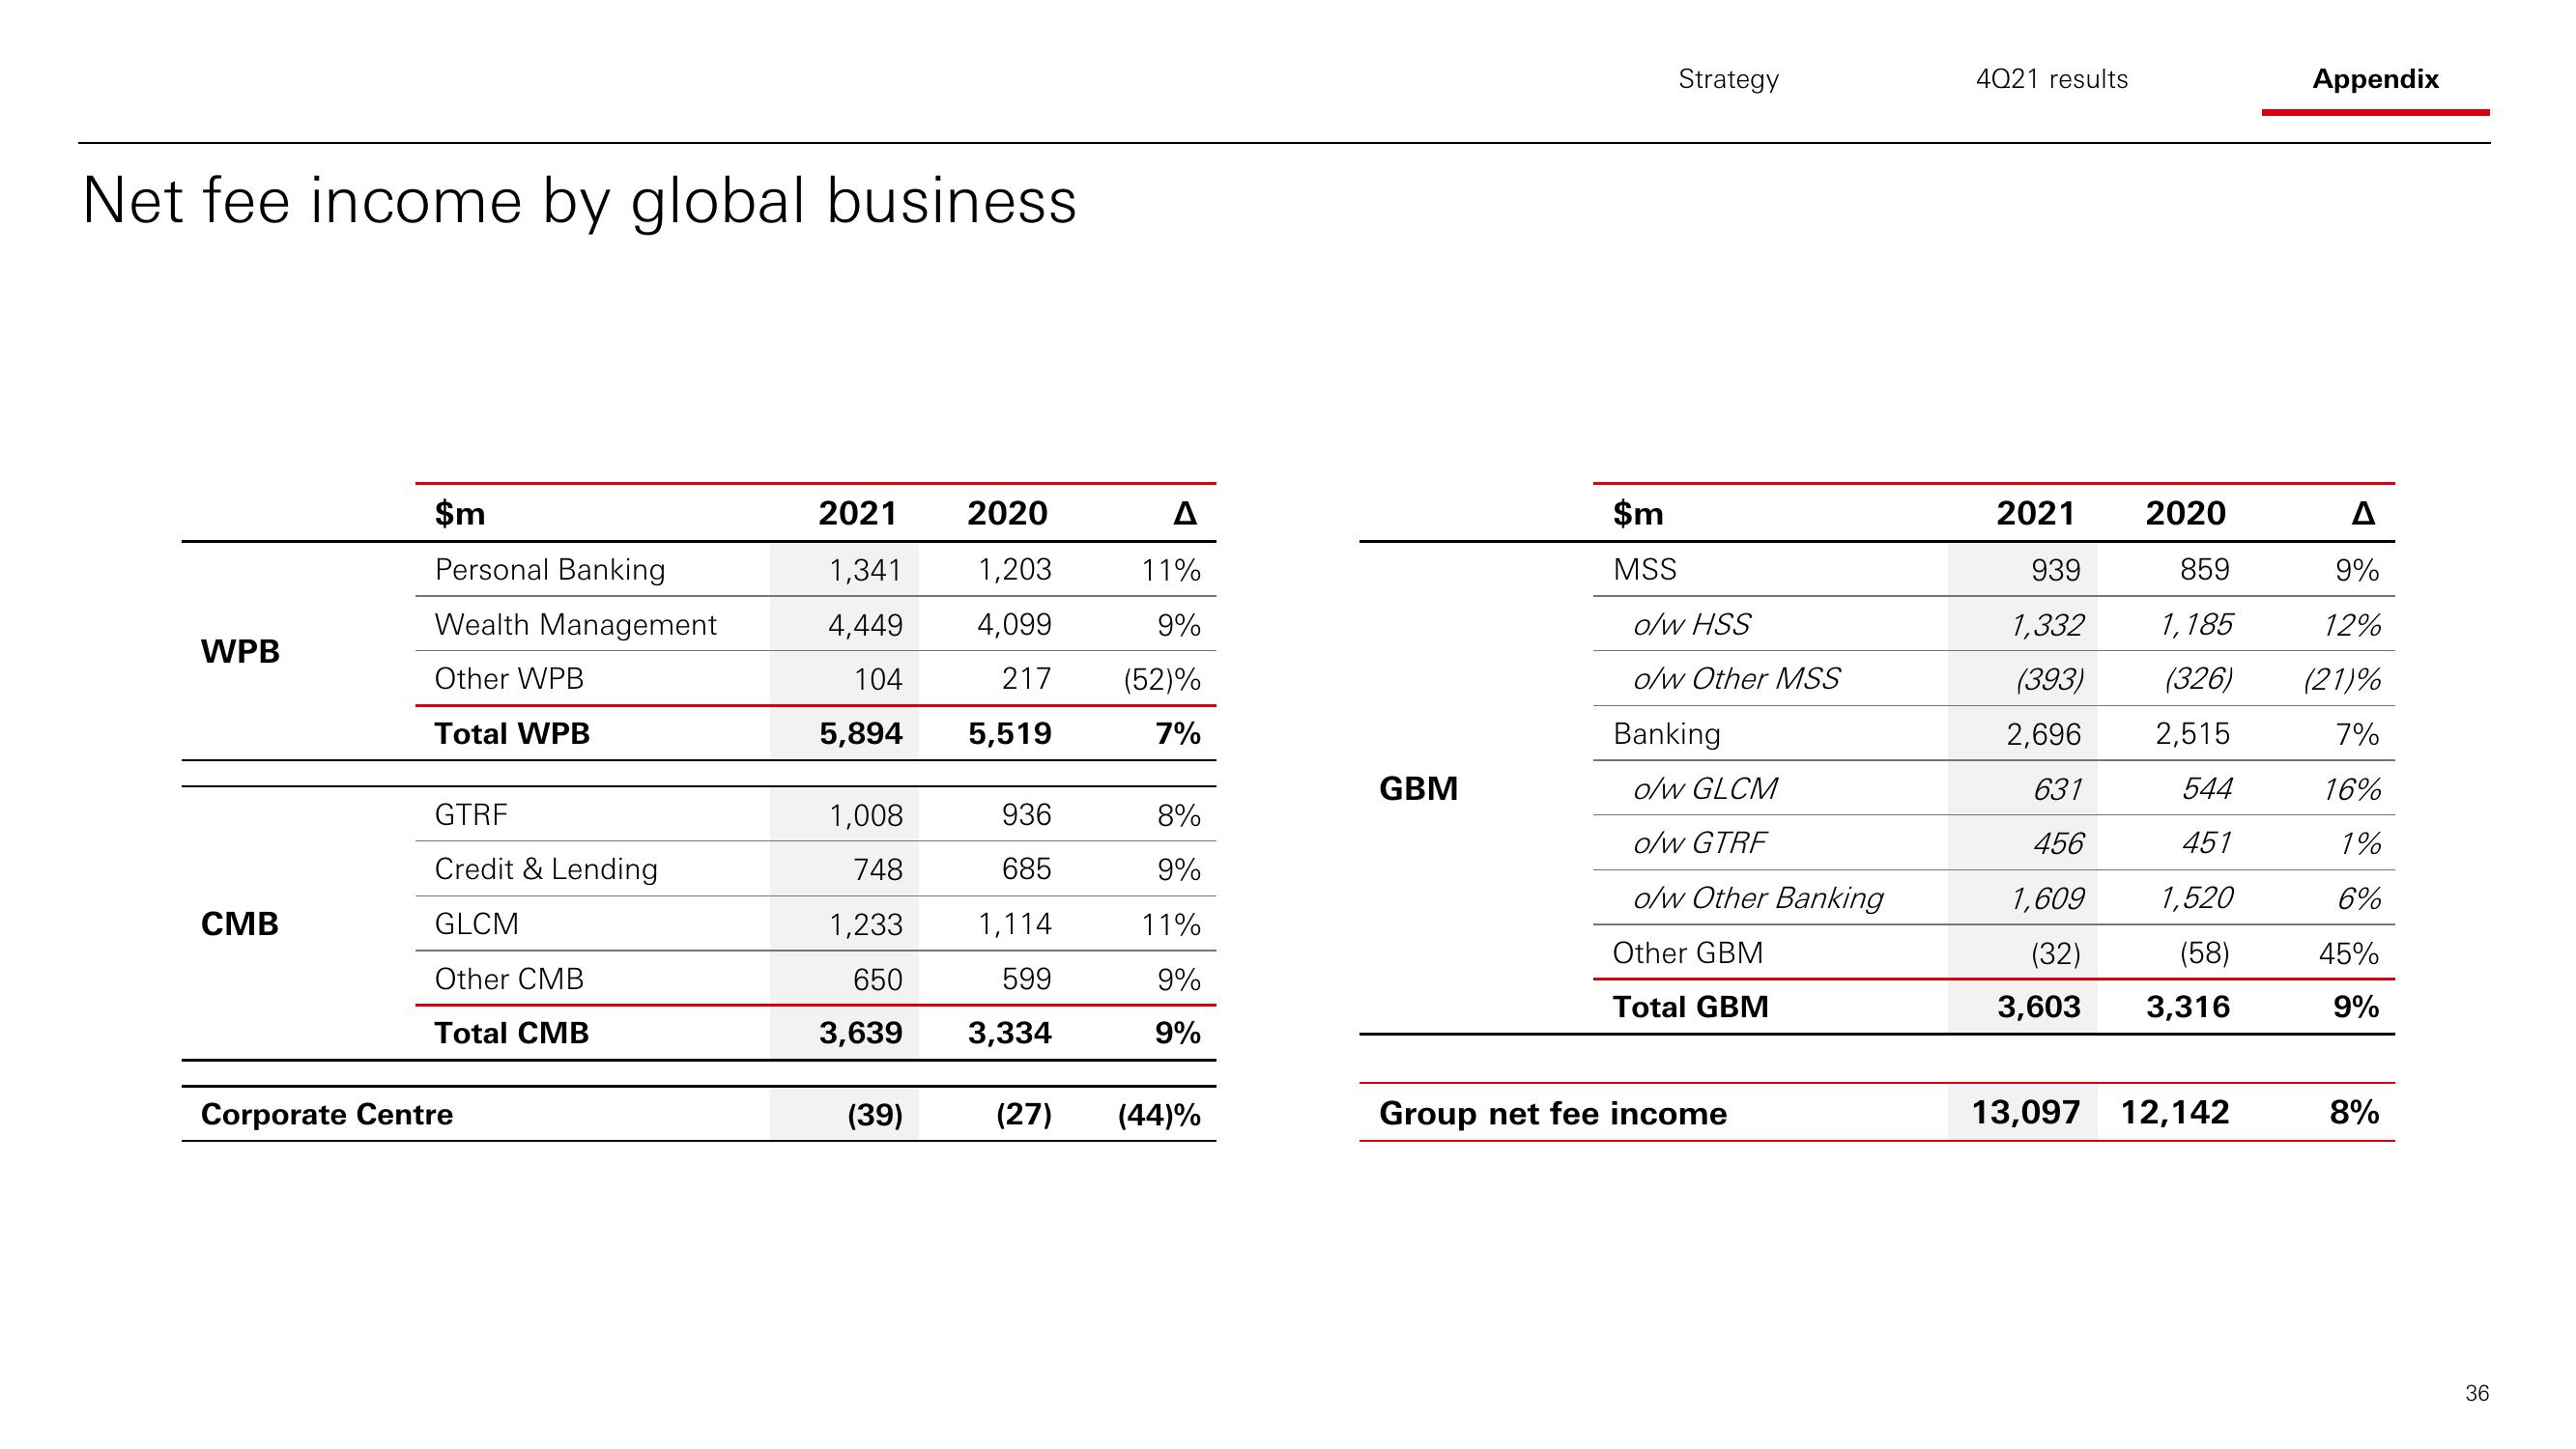Screen dimensions: 2576x1449
Task: Click Total CMB 2020 value 3,334
Action: tap(1010, 1032)
